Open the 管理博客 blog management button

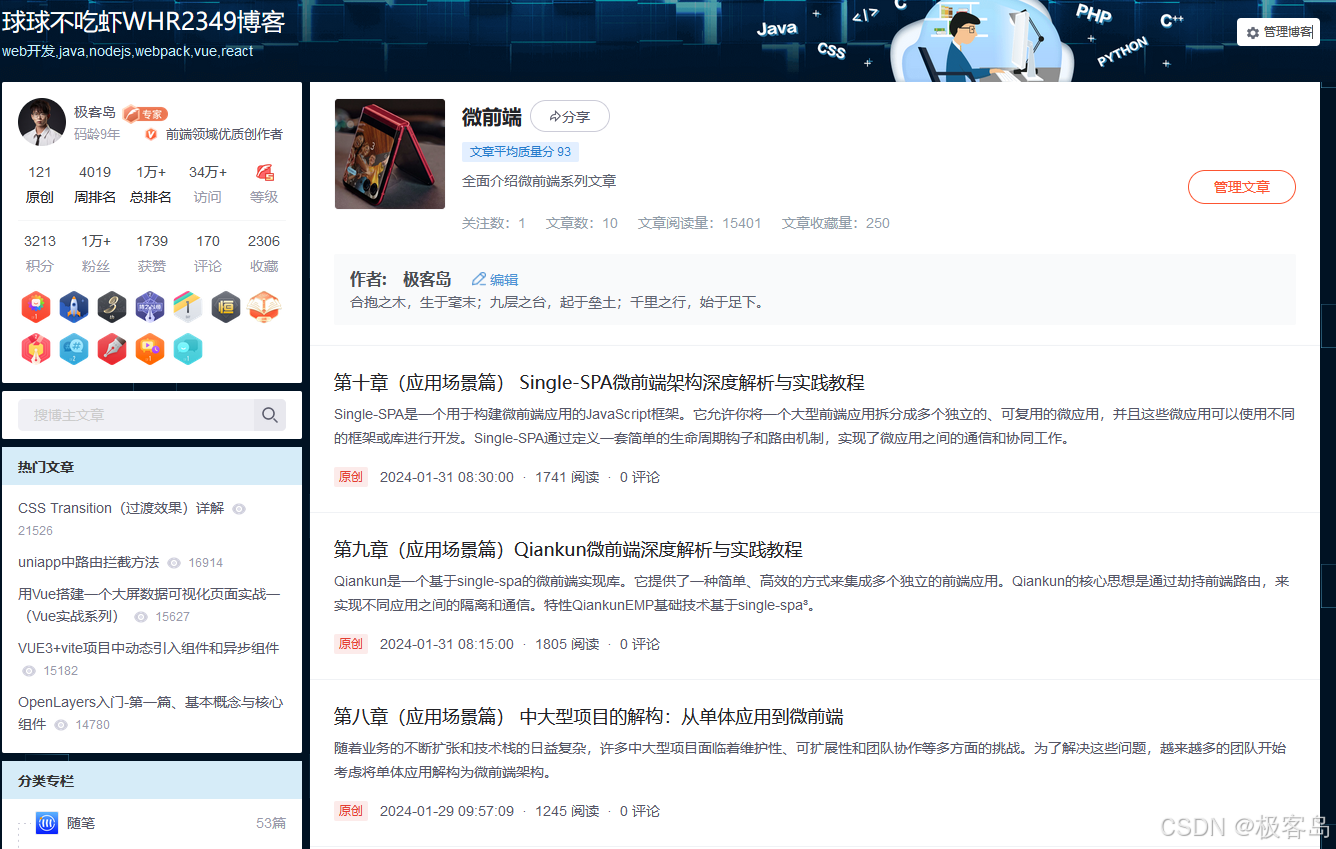click(x=1278, y=32)
